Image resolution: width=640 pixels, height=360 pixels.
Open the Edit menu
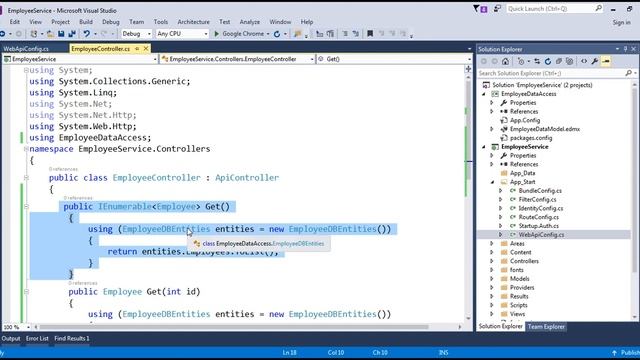15,22
